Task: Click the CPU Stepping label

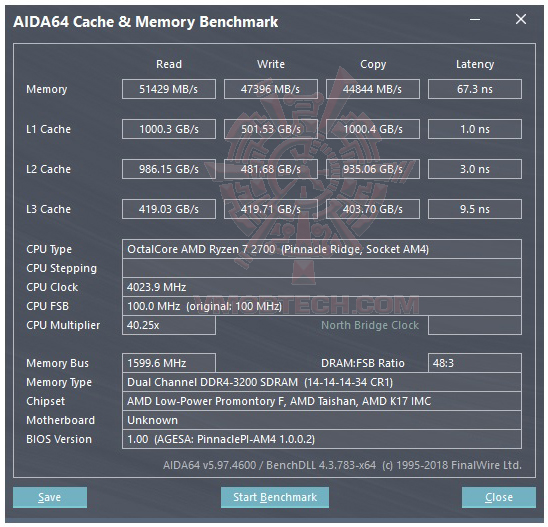Action: (62, 268)
